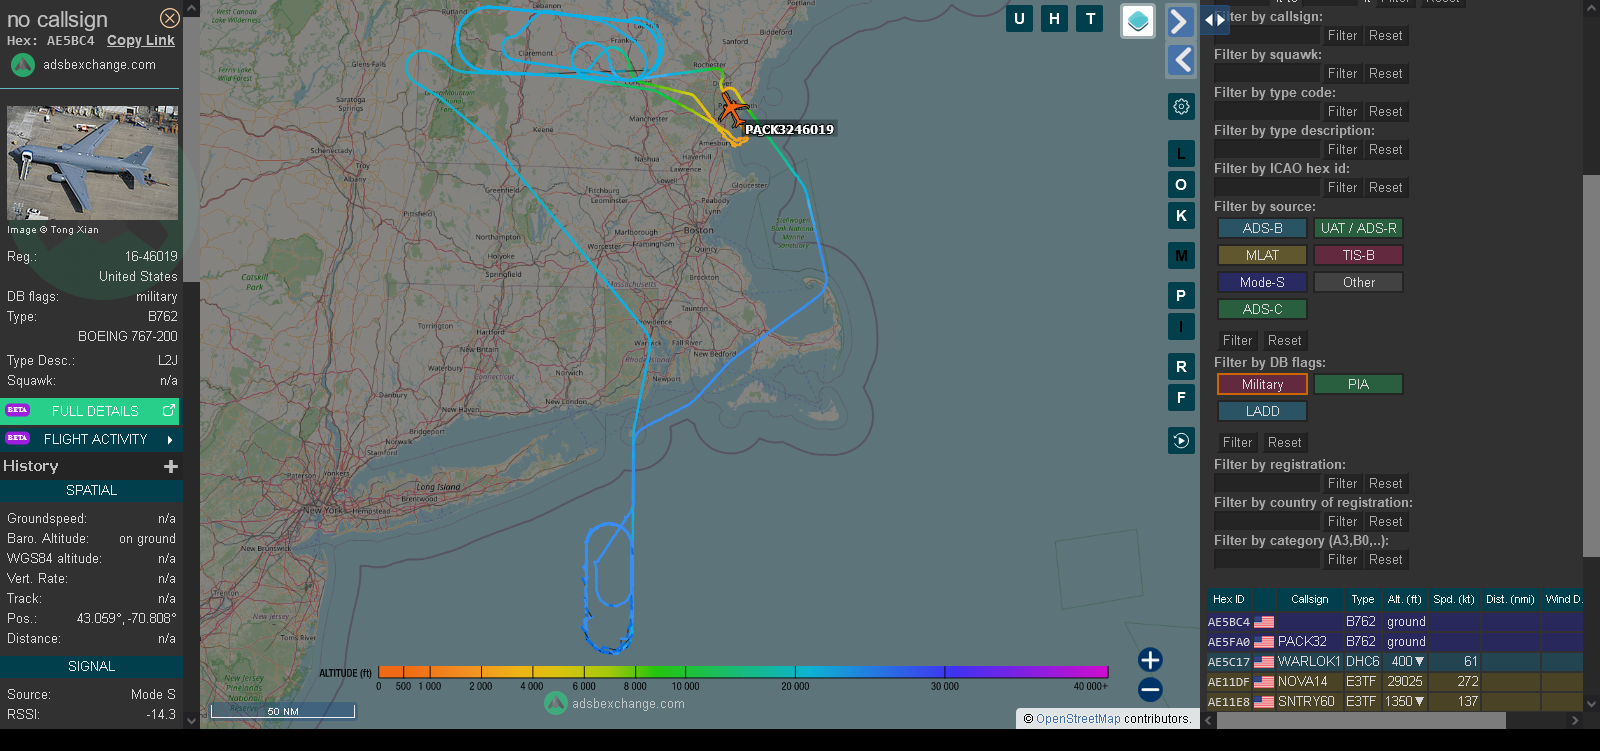Toggle the Other source filter
This screenshot has height=751, width=1600.
[1358, 283]
